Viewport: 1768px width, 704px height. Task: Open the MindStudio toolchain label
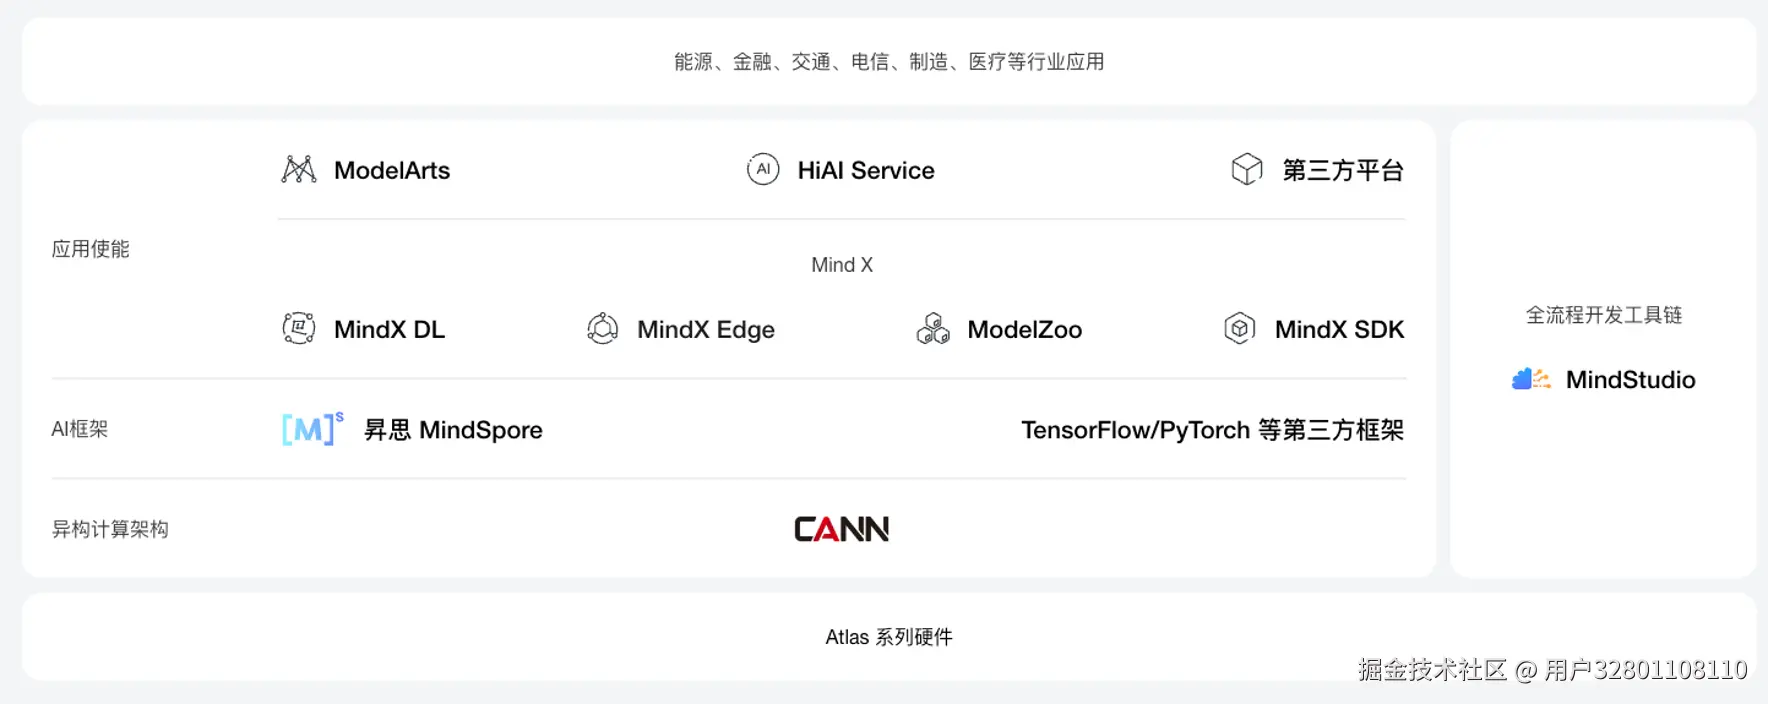pos(1630,380)
